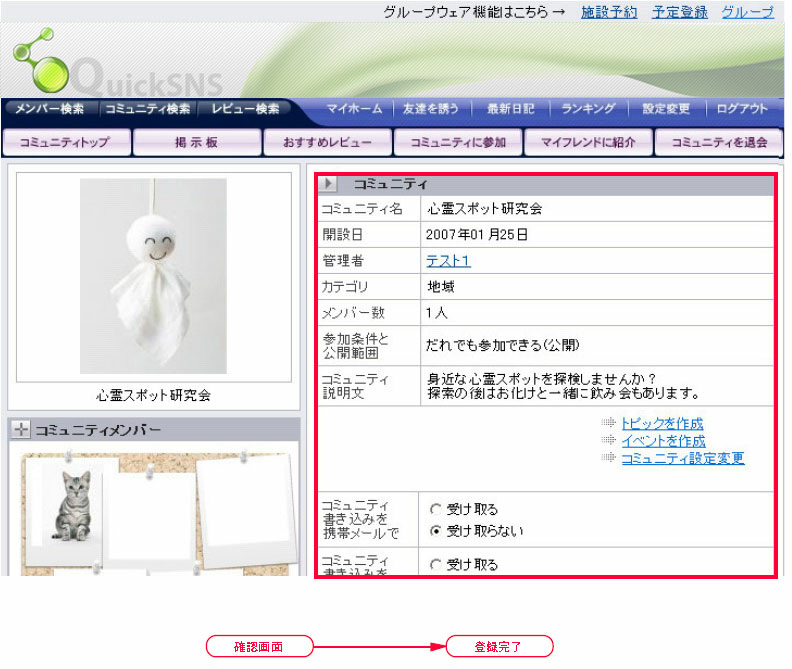Select 受け取る radio for mobile mail
This screenshot has width=792, height=669.
point(436,510)
